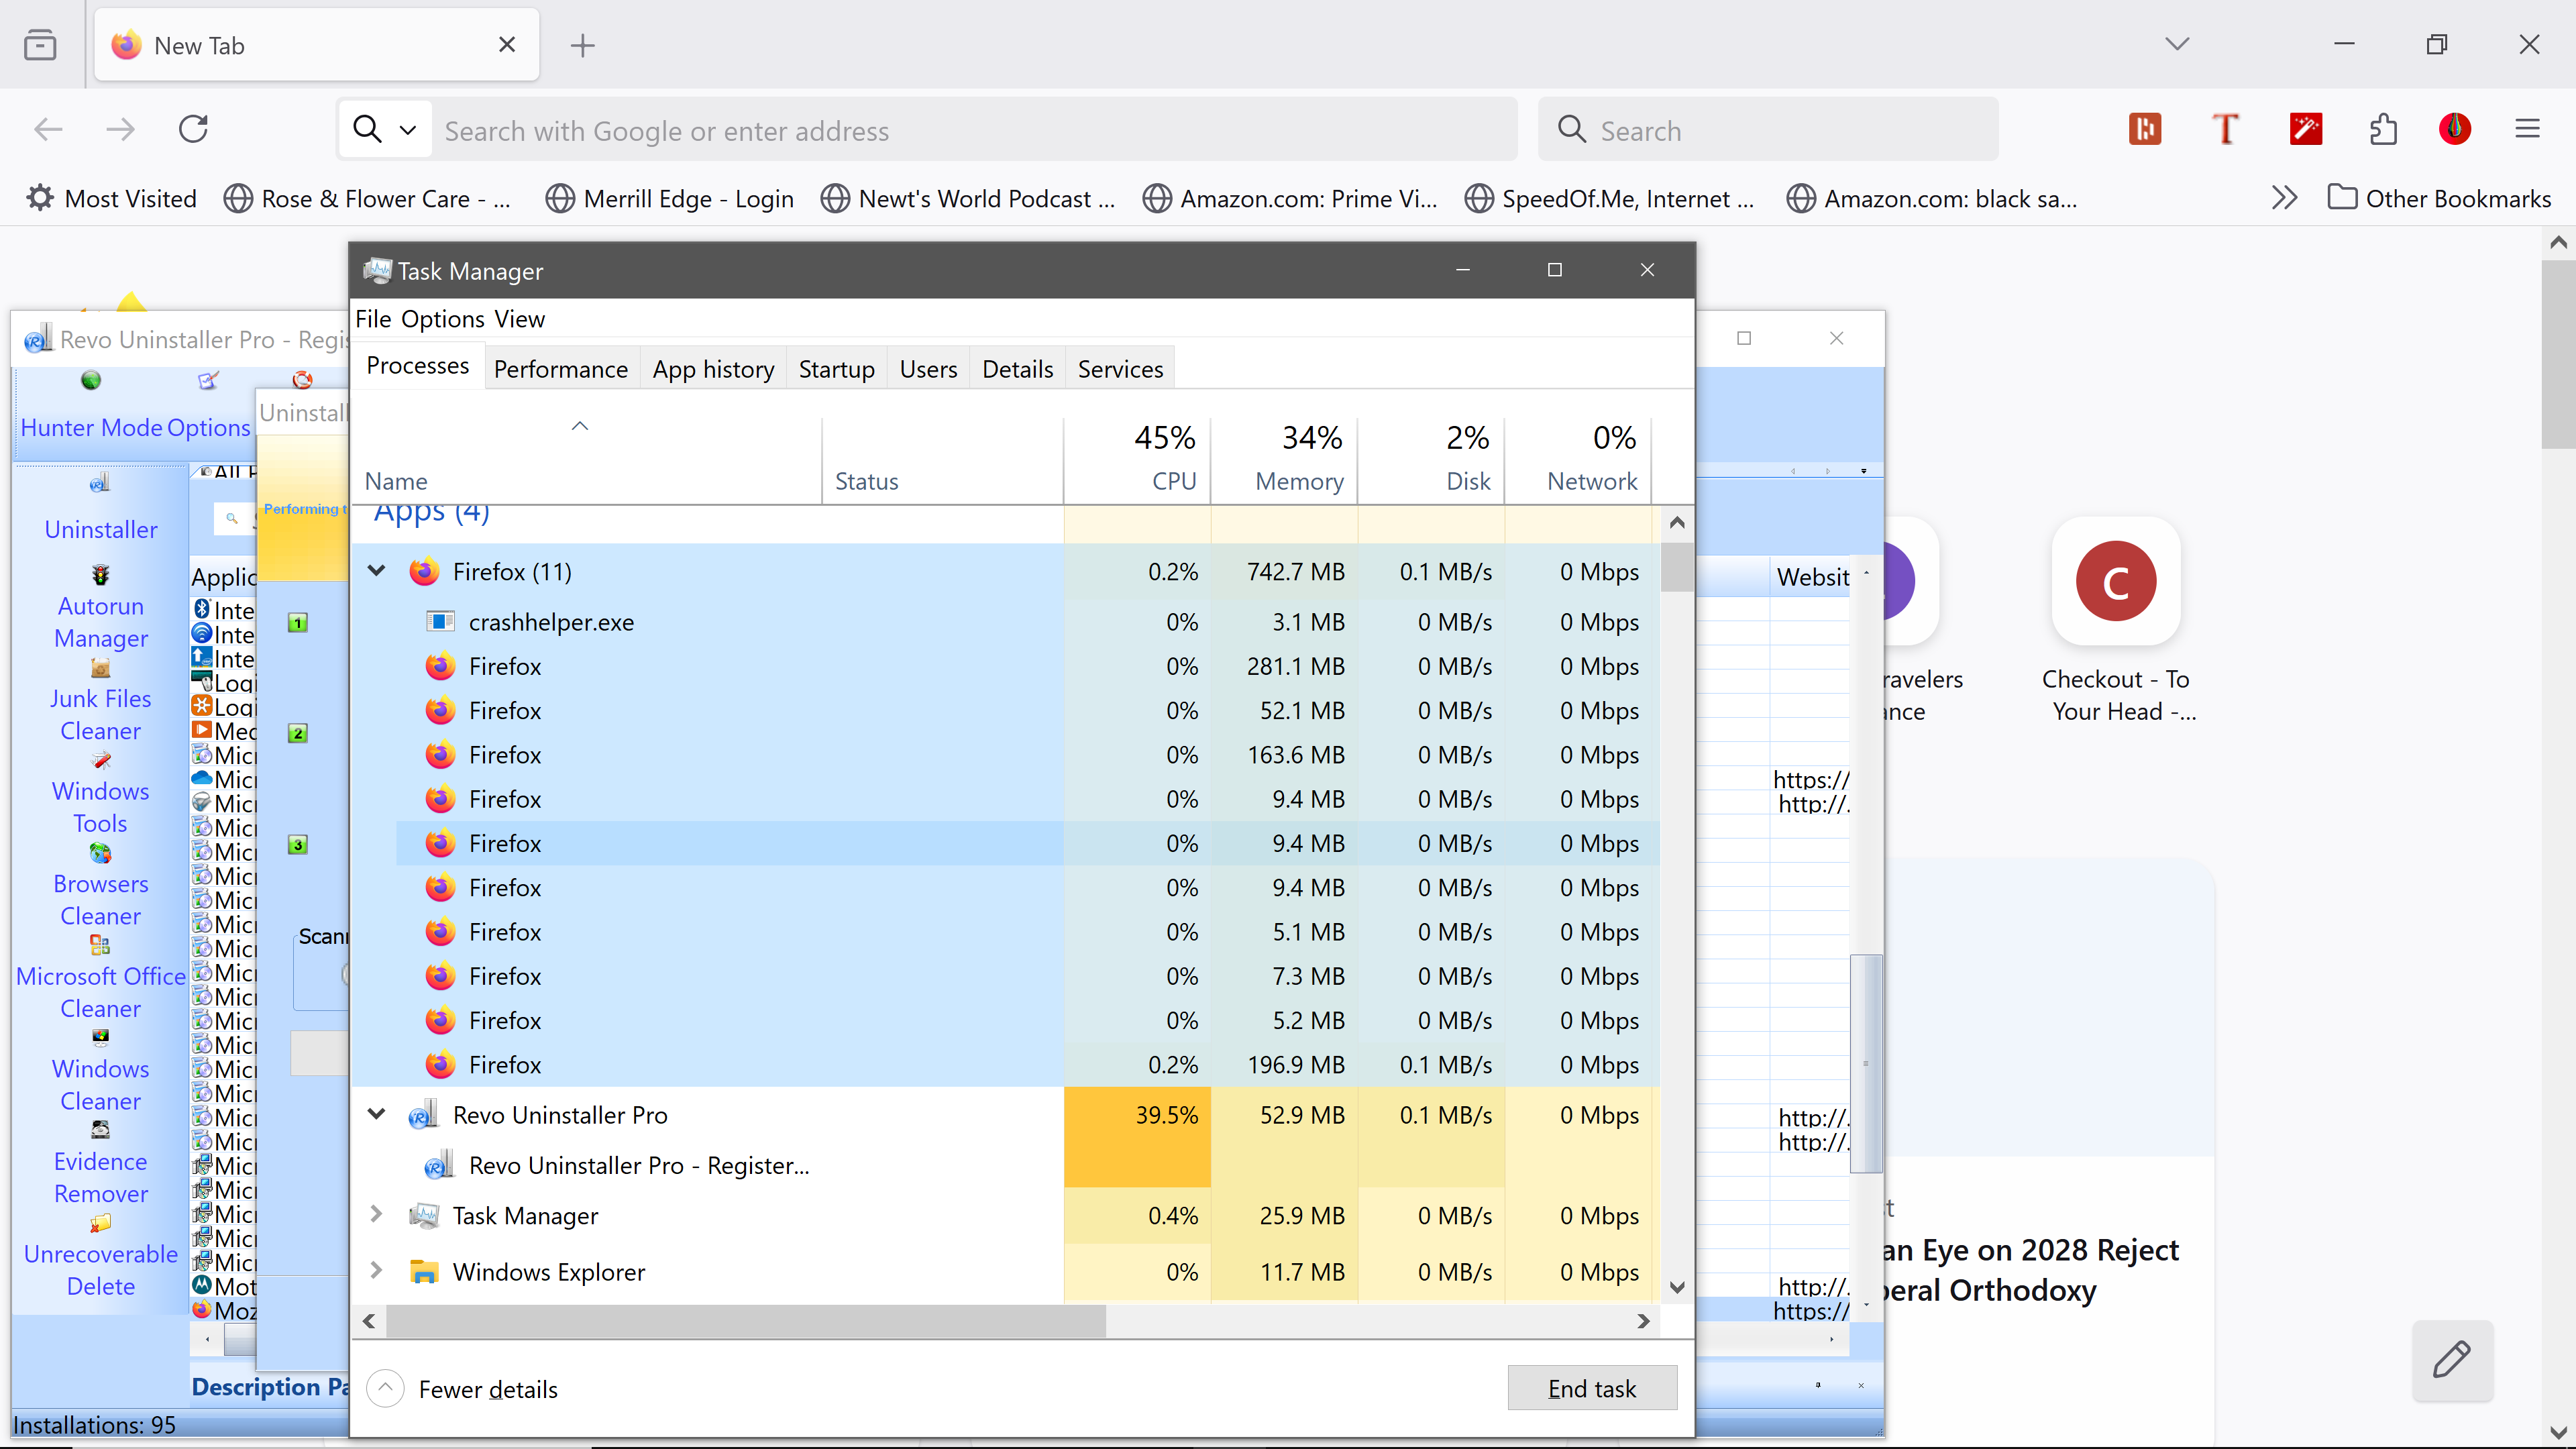This screenshot has height=1449, width=2576.
Task: Open the list all tabs chevron
Action: 2177,44
